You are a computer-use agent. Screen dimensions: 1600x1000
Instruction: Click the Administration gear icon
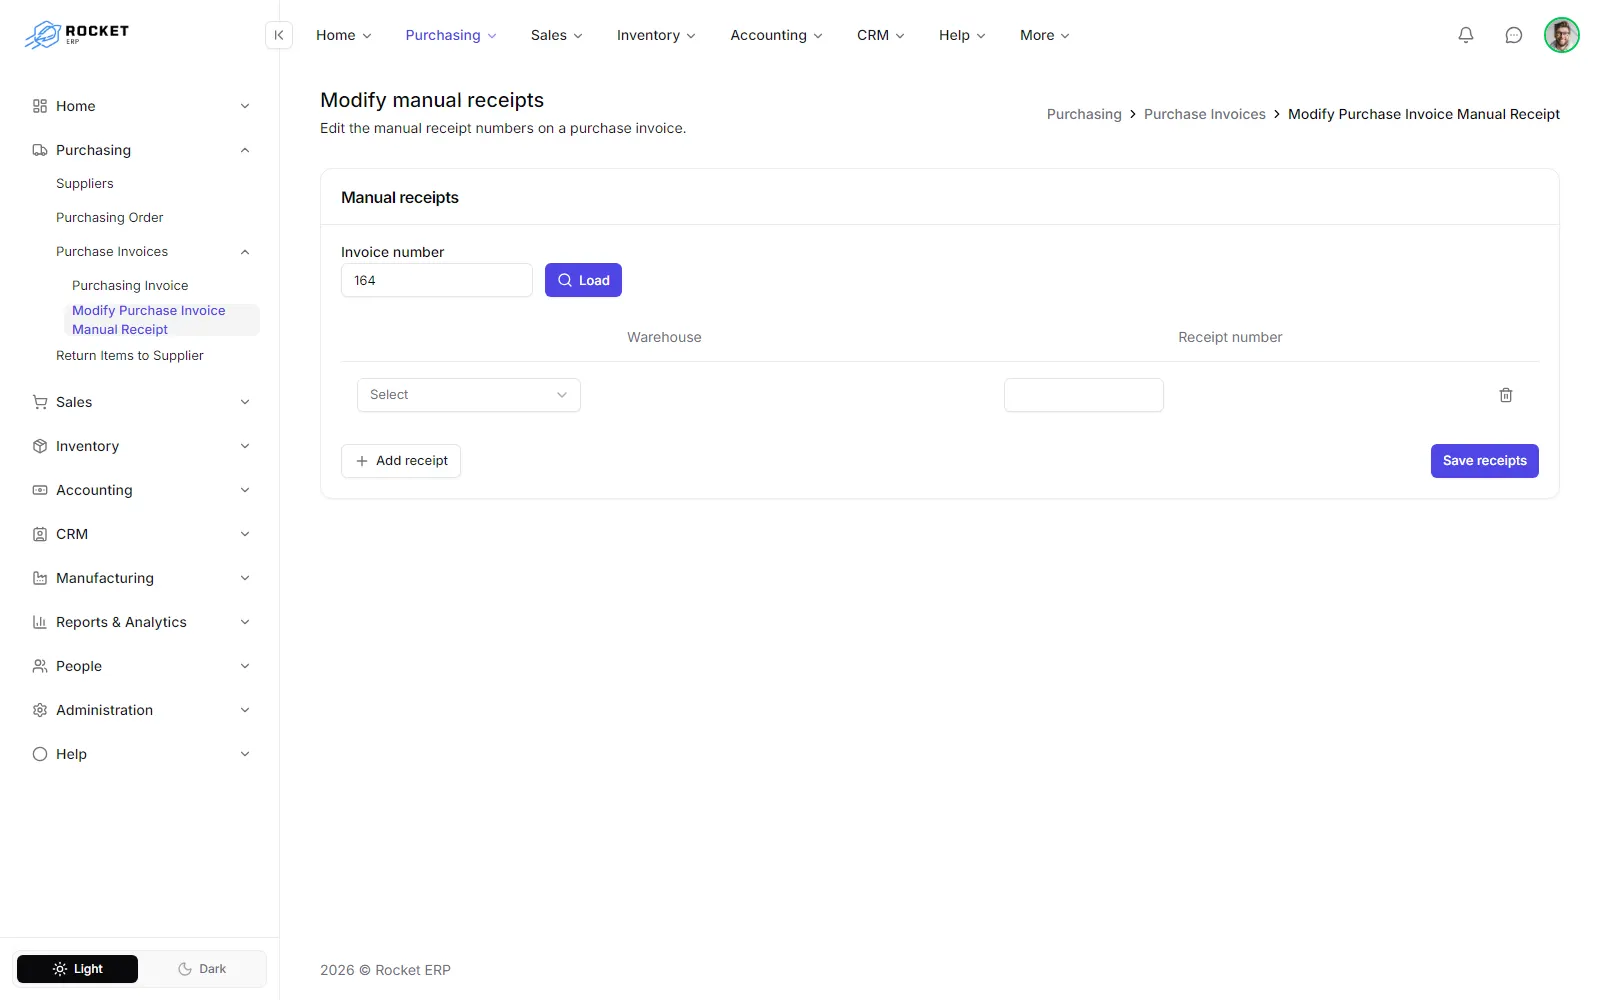coord(40,710)
